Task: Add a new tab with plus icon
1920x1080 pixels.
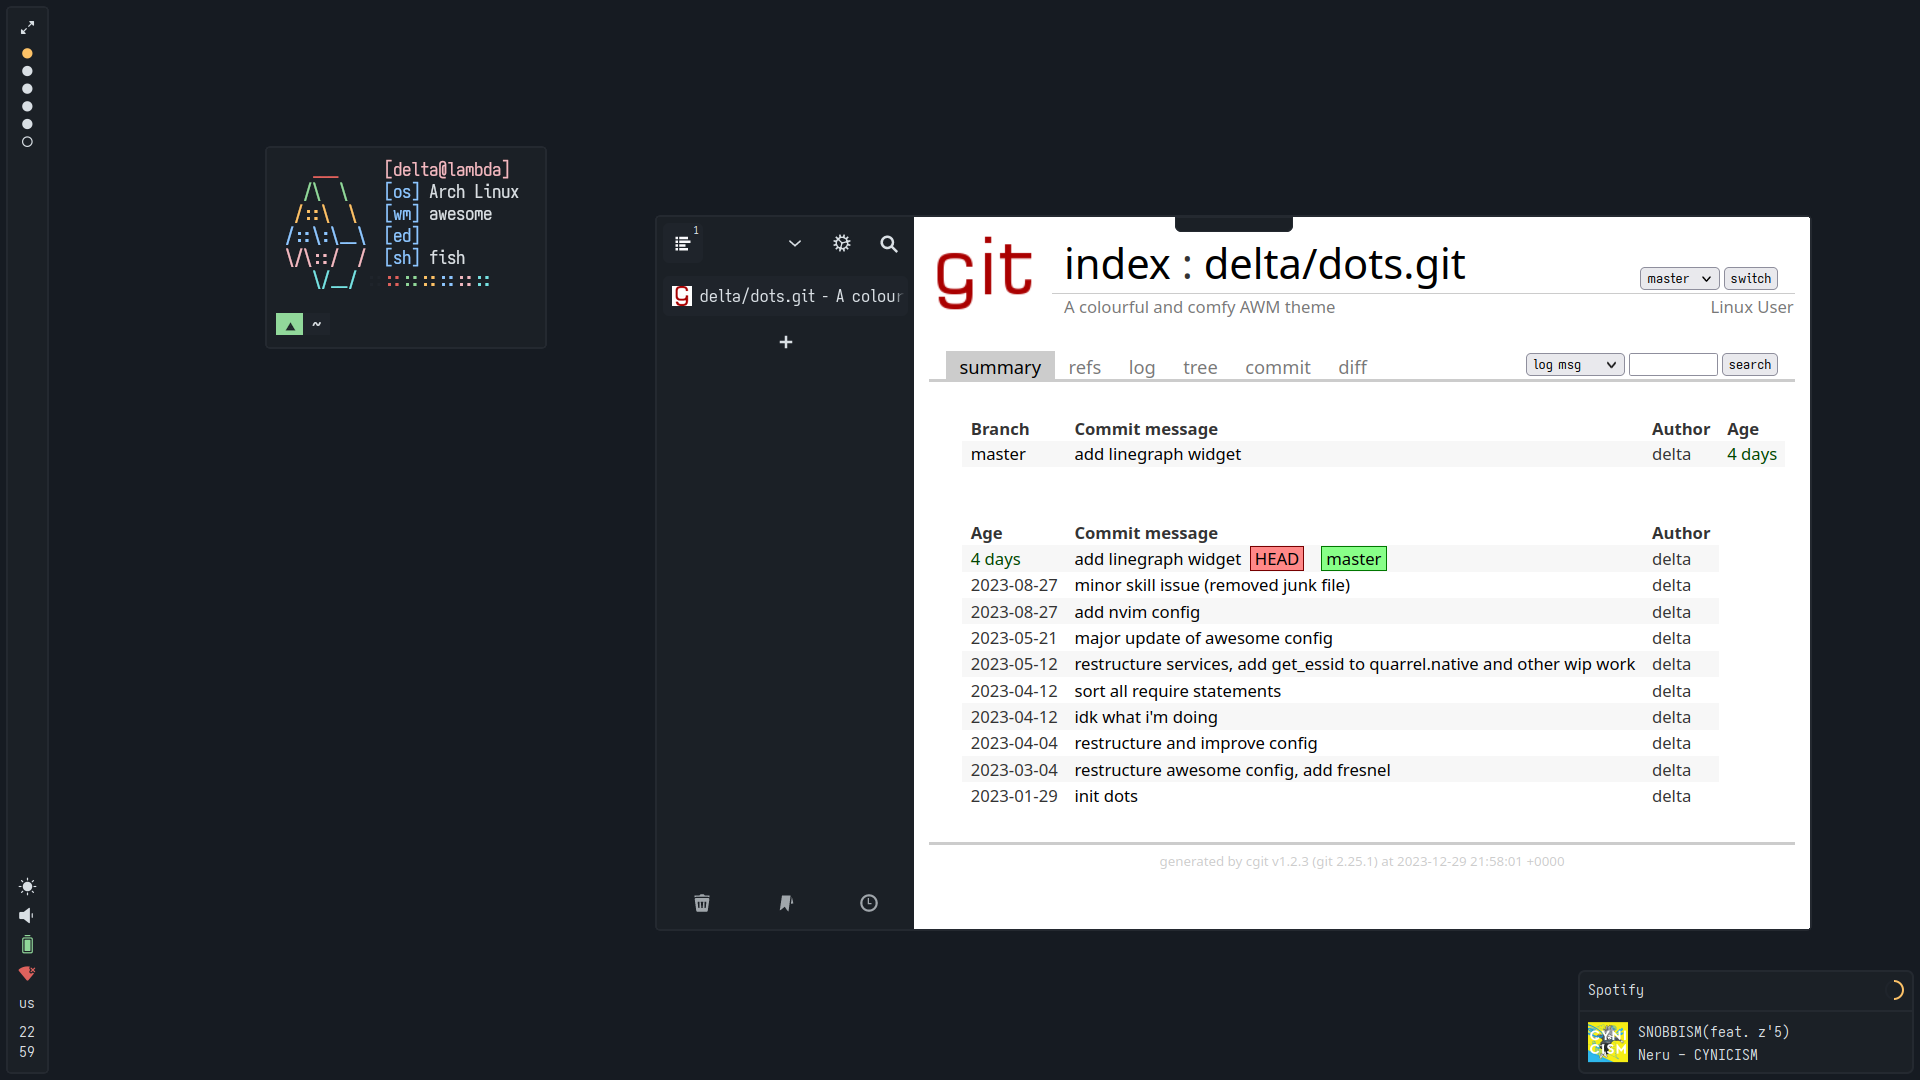Action: pos(786,342)
